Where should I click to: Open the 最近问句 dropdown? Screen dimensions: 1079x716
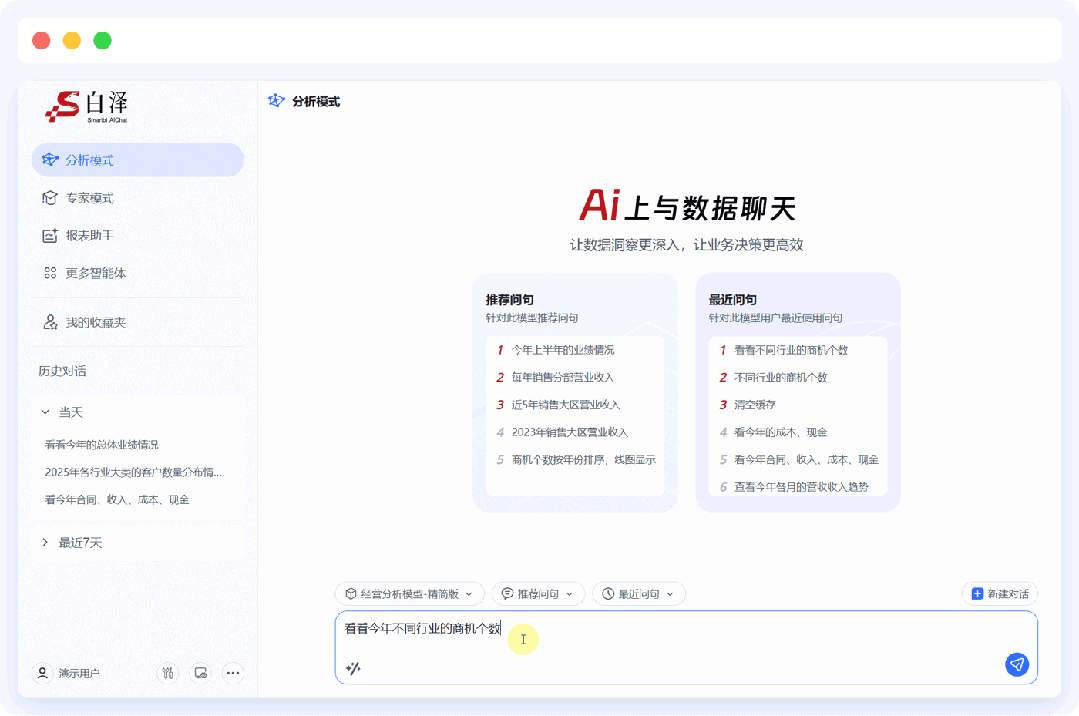[639, 592]
